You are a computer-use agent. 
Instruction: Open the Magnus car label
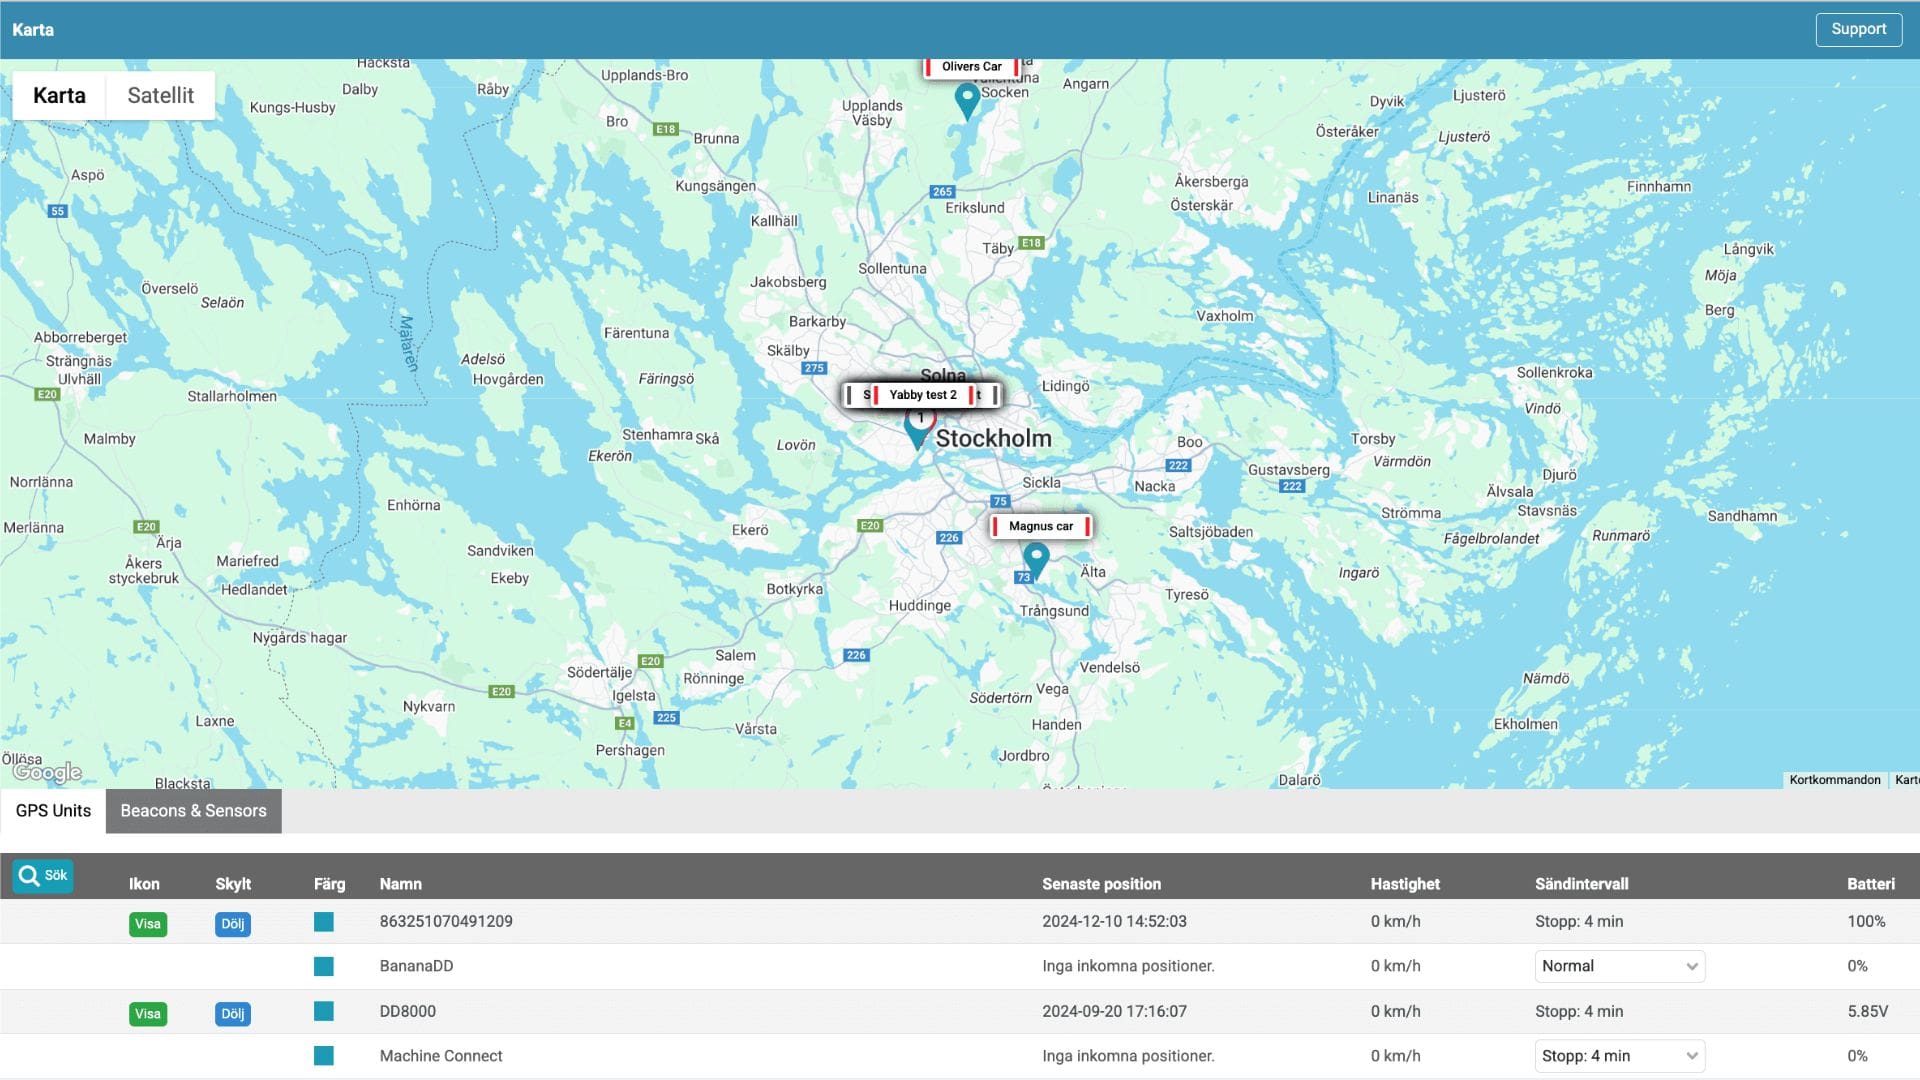(1040, 526)
